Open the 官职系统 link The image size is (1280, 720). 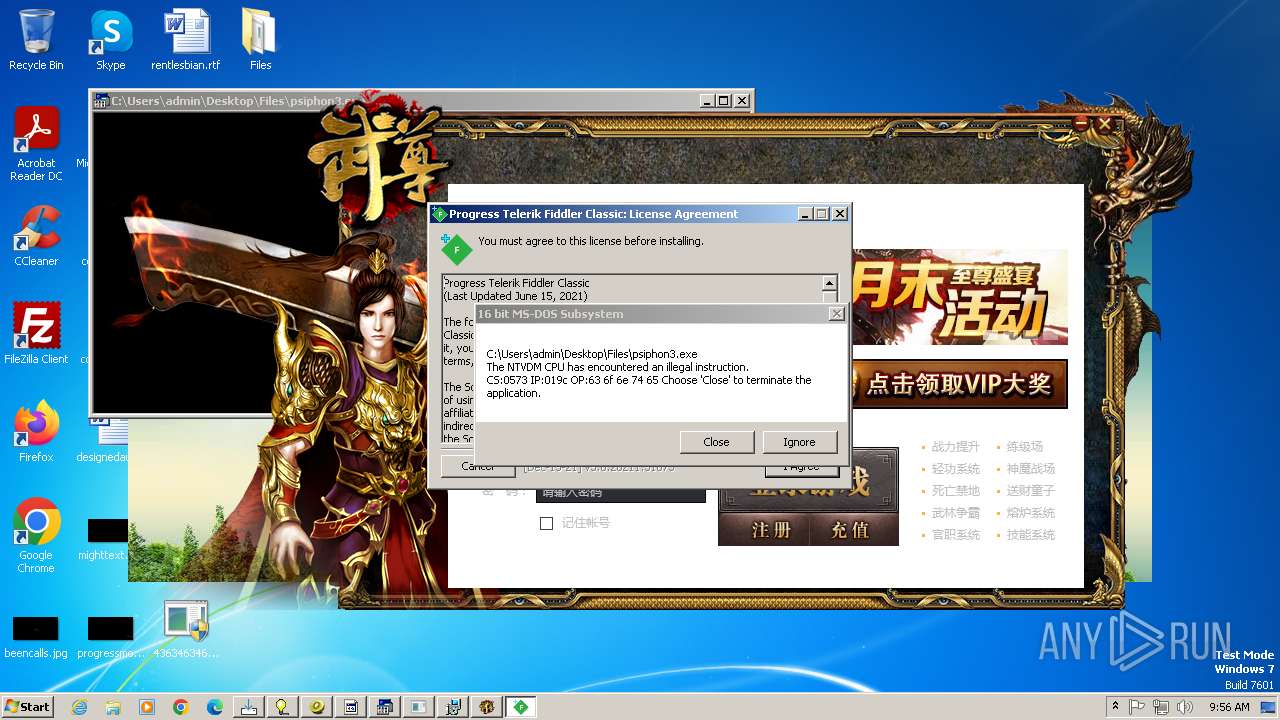955,535
